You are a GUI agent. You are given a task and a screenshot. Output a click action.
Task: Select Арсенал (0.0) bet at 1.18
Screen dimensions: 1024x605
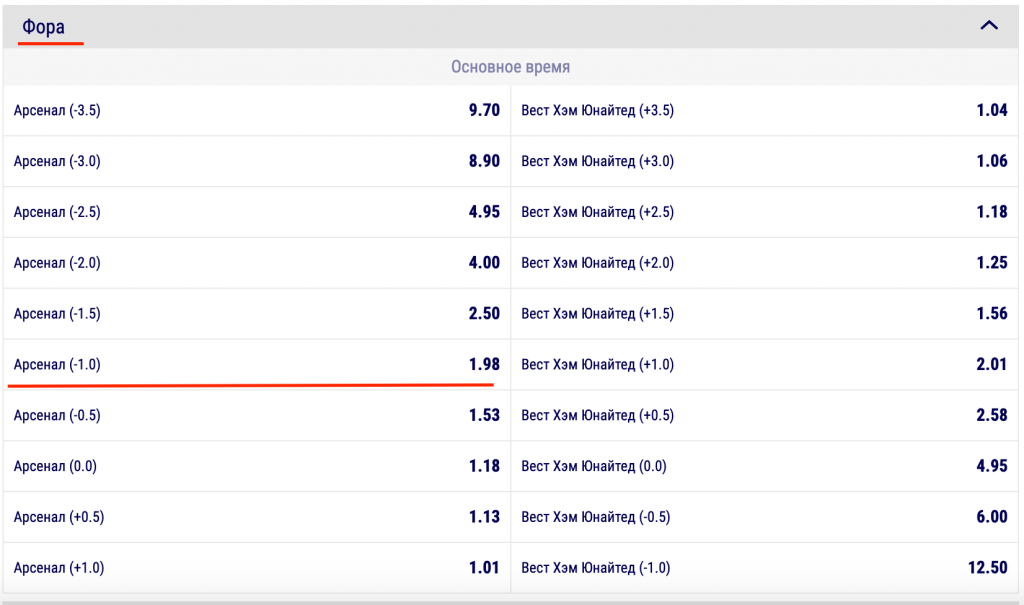point(257,466)
